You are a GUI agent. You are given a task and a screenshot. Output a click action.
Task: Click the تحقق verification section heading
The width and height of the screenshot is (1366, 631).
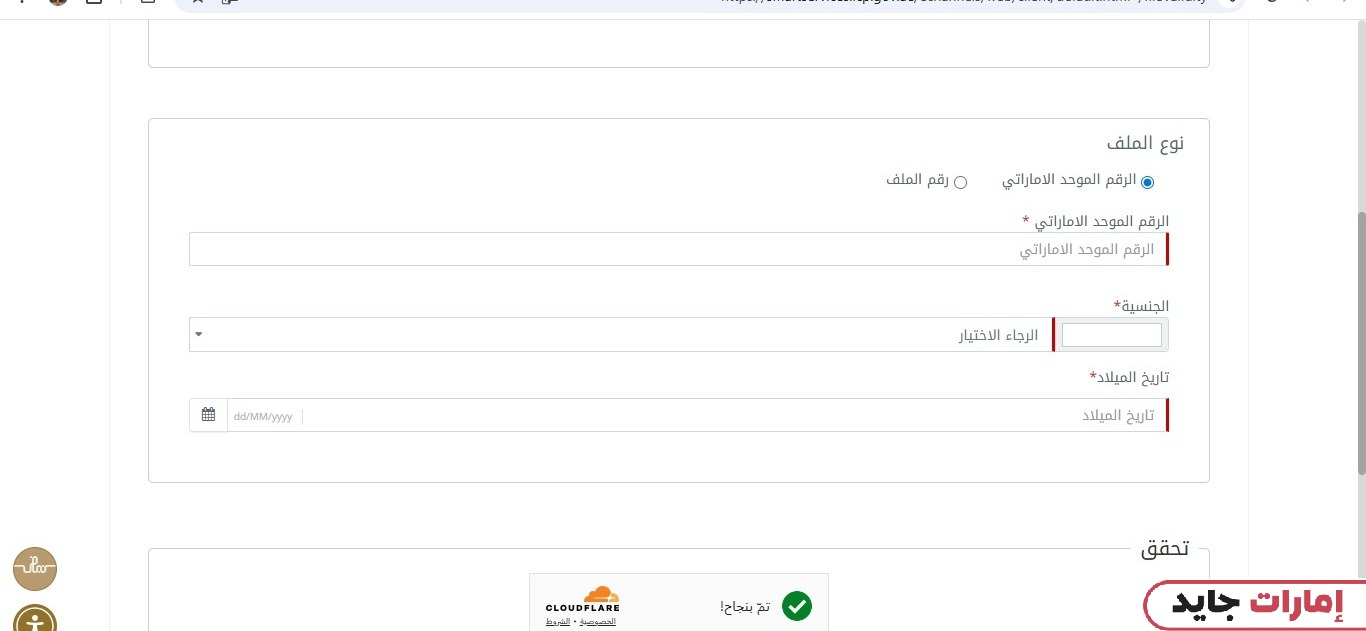coord(1164,548)
